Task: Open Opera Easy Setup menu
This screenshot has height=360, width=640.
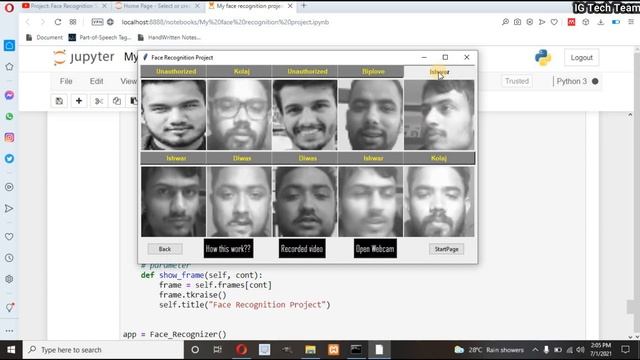Action: pos(631,22)
